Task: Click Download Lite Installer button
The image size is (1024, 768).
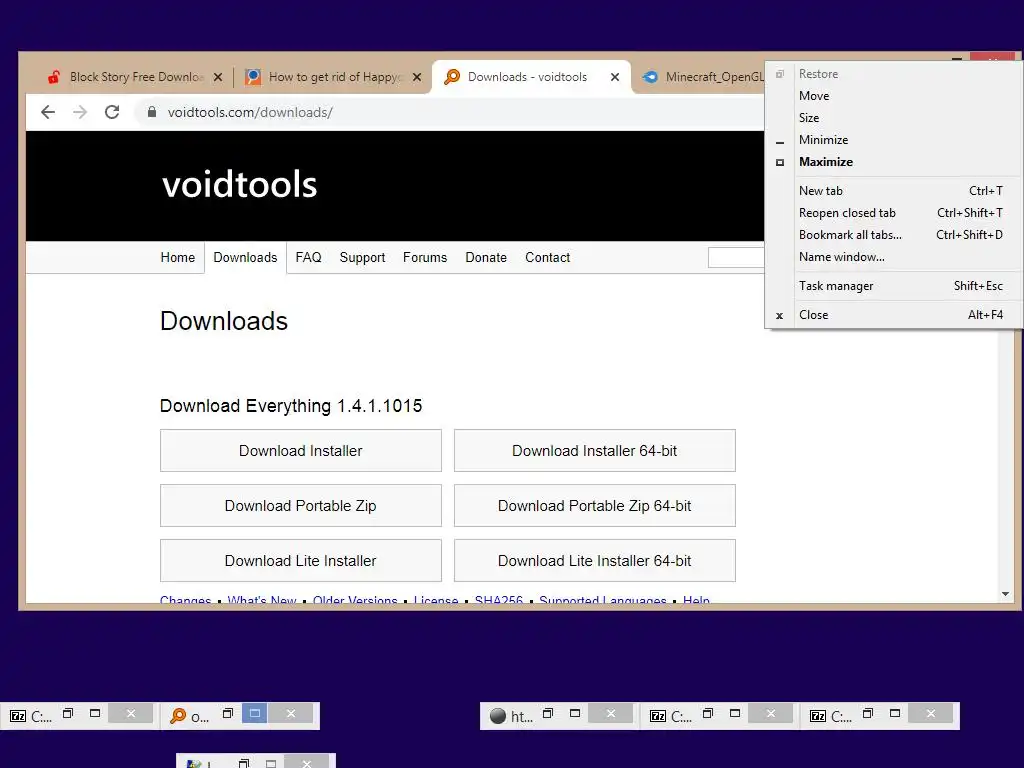Action: pos(301,560)
